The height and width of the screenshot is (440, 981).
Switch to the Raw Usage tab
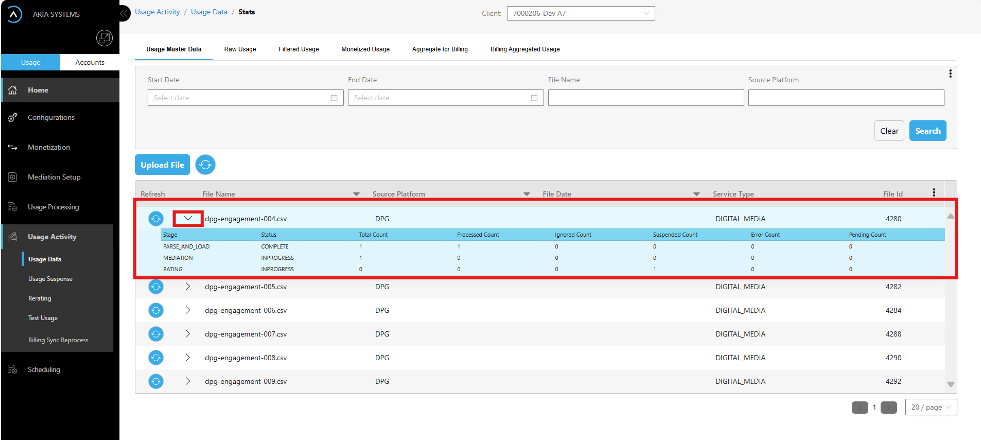pyautogui.click(x=240, y=48)
